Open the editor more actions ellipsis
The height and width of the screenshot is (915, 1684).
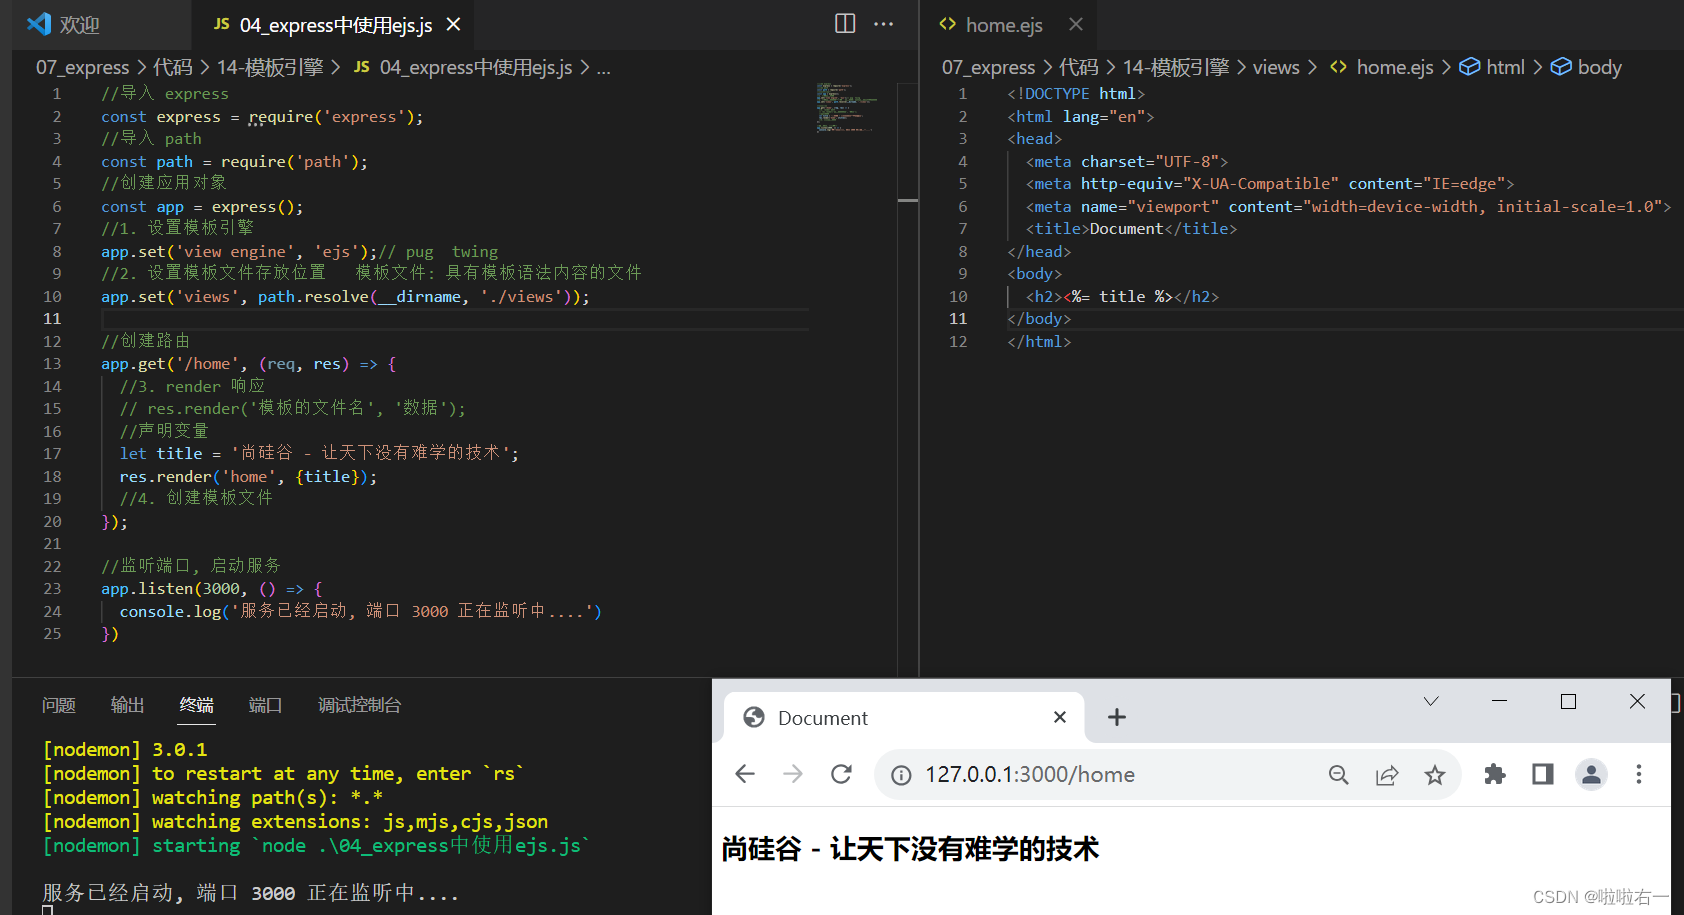pos(884,24)
